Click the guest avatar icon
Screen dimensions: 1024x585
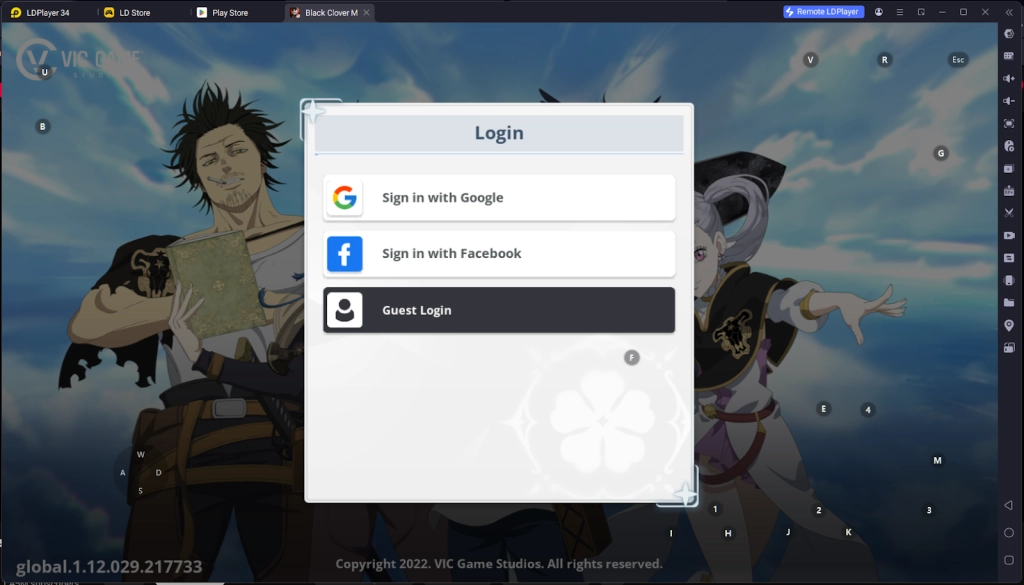(x=344, y=310)
